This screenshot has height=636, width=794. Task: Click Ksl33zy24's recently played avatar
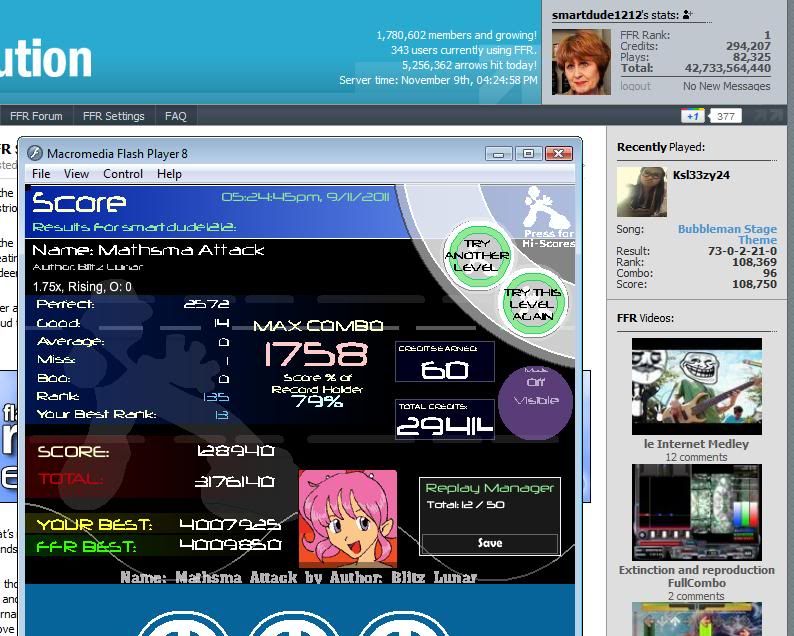tap(641, 192)
